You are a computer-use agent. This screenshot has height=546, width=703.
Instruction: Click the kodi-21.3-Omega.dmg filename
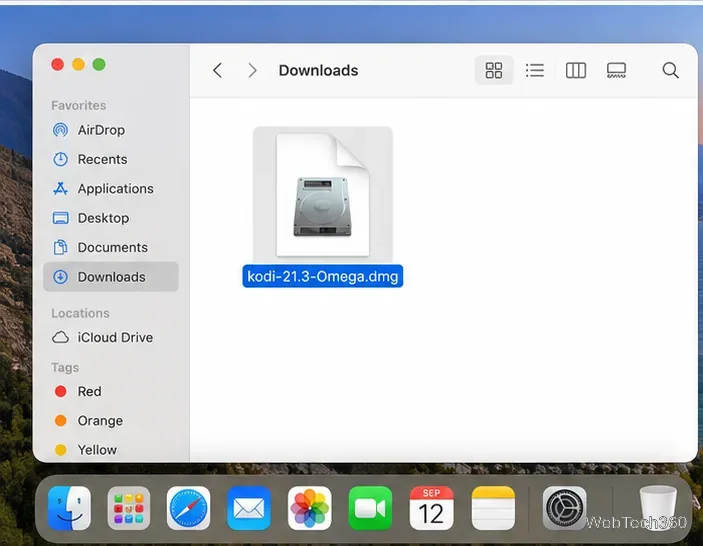tap(323, 276)
